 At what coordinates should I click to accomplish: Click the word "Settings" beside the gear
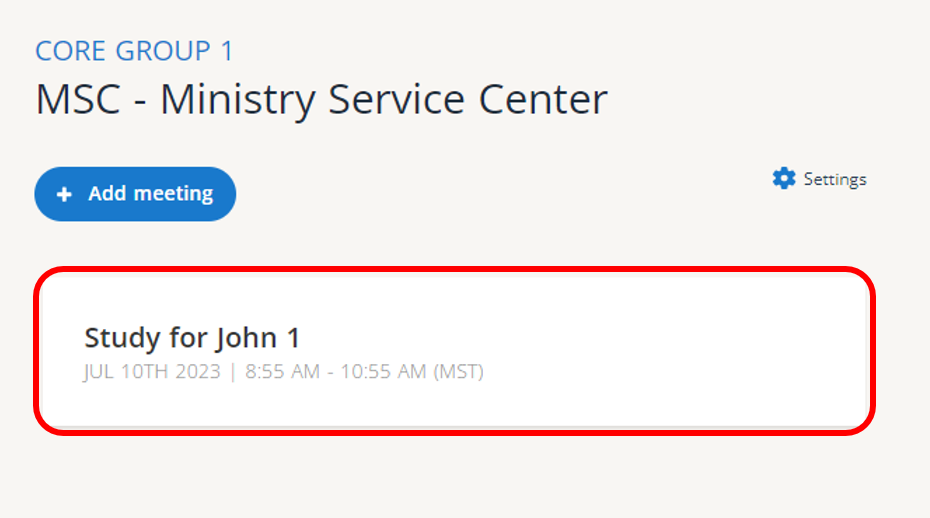(x=835, y=180)
